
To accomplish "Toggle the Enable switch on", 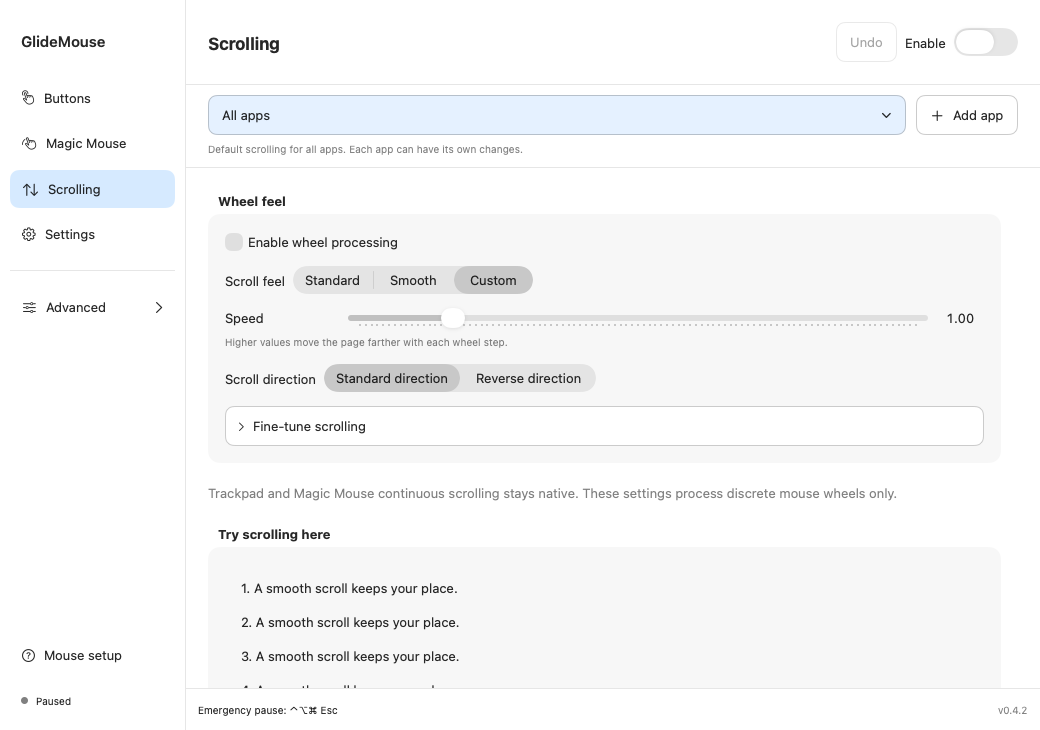I will (x=986, y=42).
